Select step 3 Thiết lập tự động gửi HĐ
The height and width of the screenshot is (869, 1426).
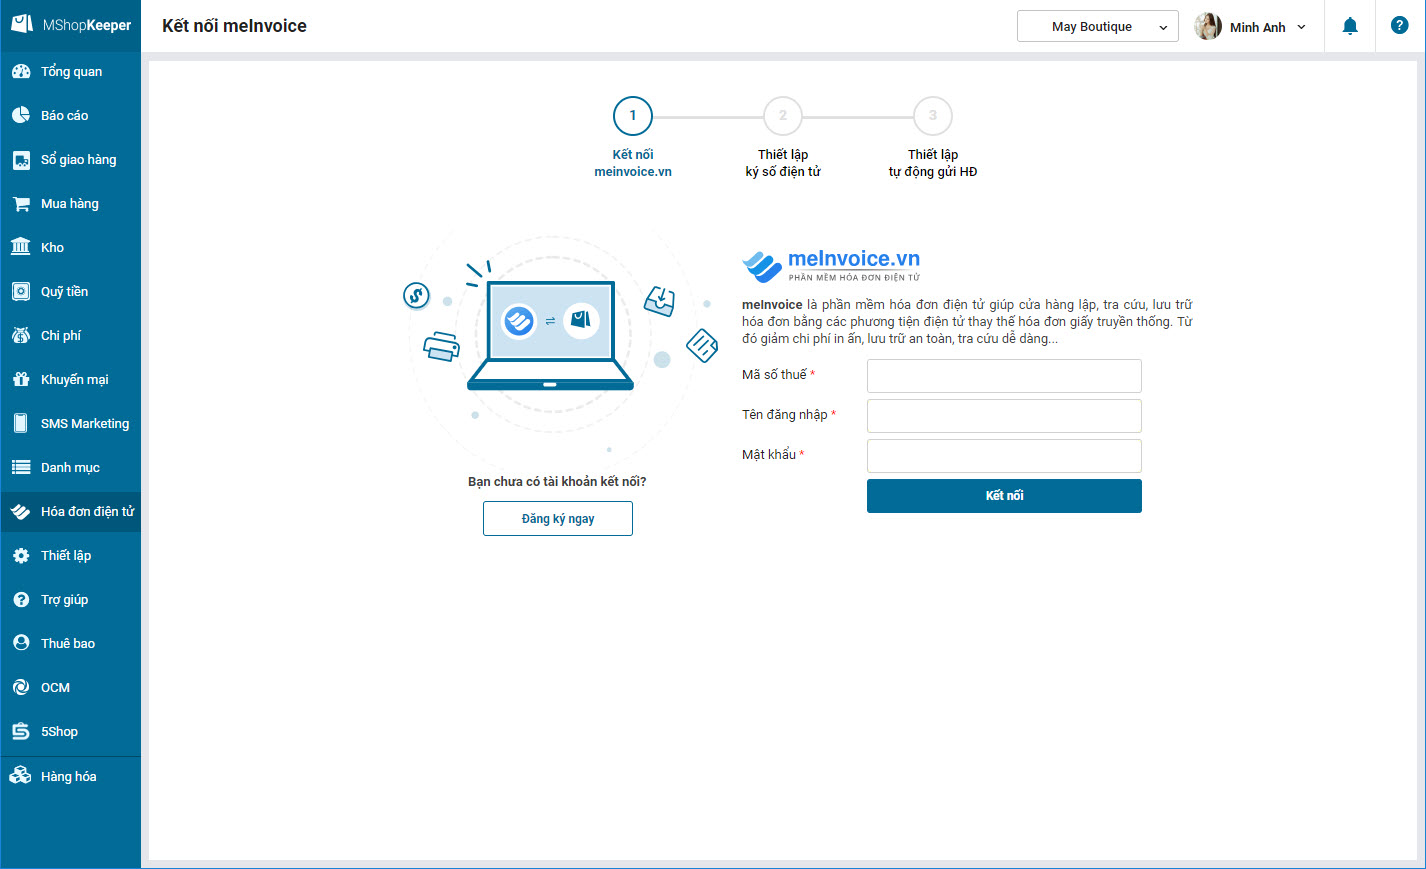(x=933, y=138)
